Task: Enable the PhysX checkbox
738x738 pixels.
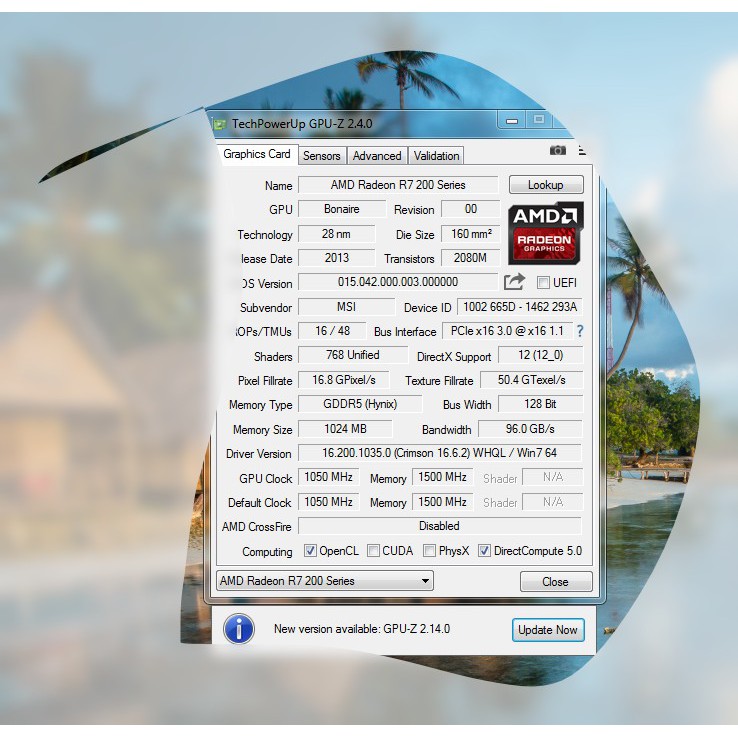Action: (x=429, y=551)
